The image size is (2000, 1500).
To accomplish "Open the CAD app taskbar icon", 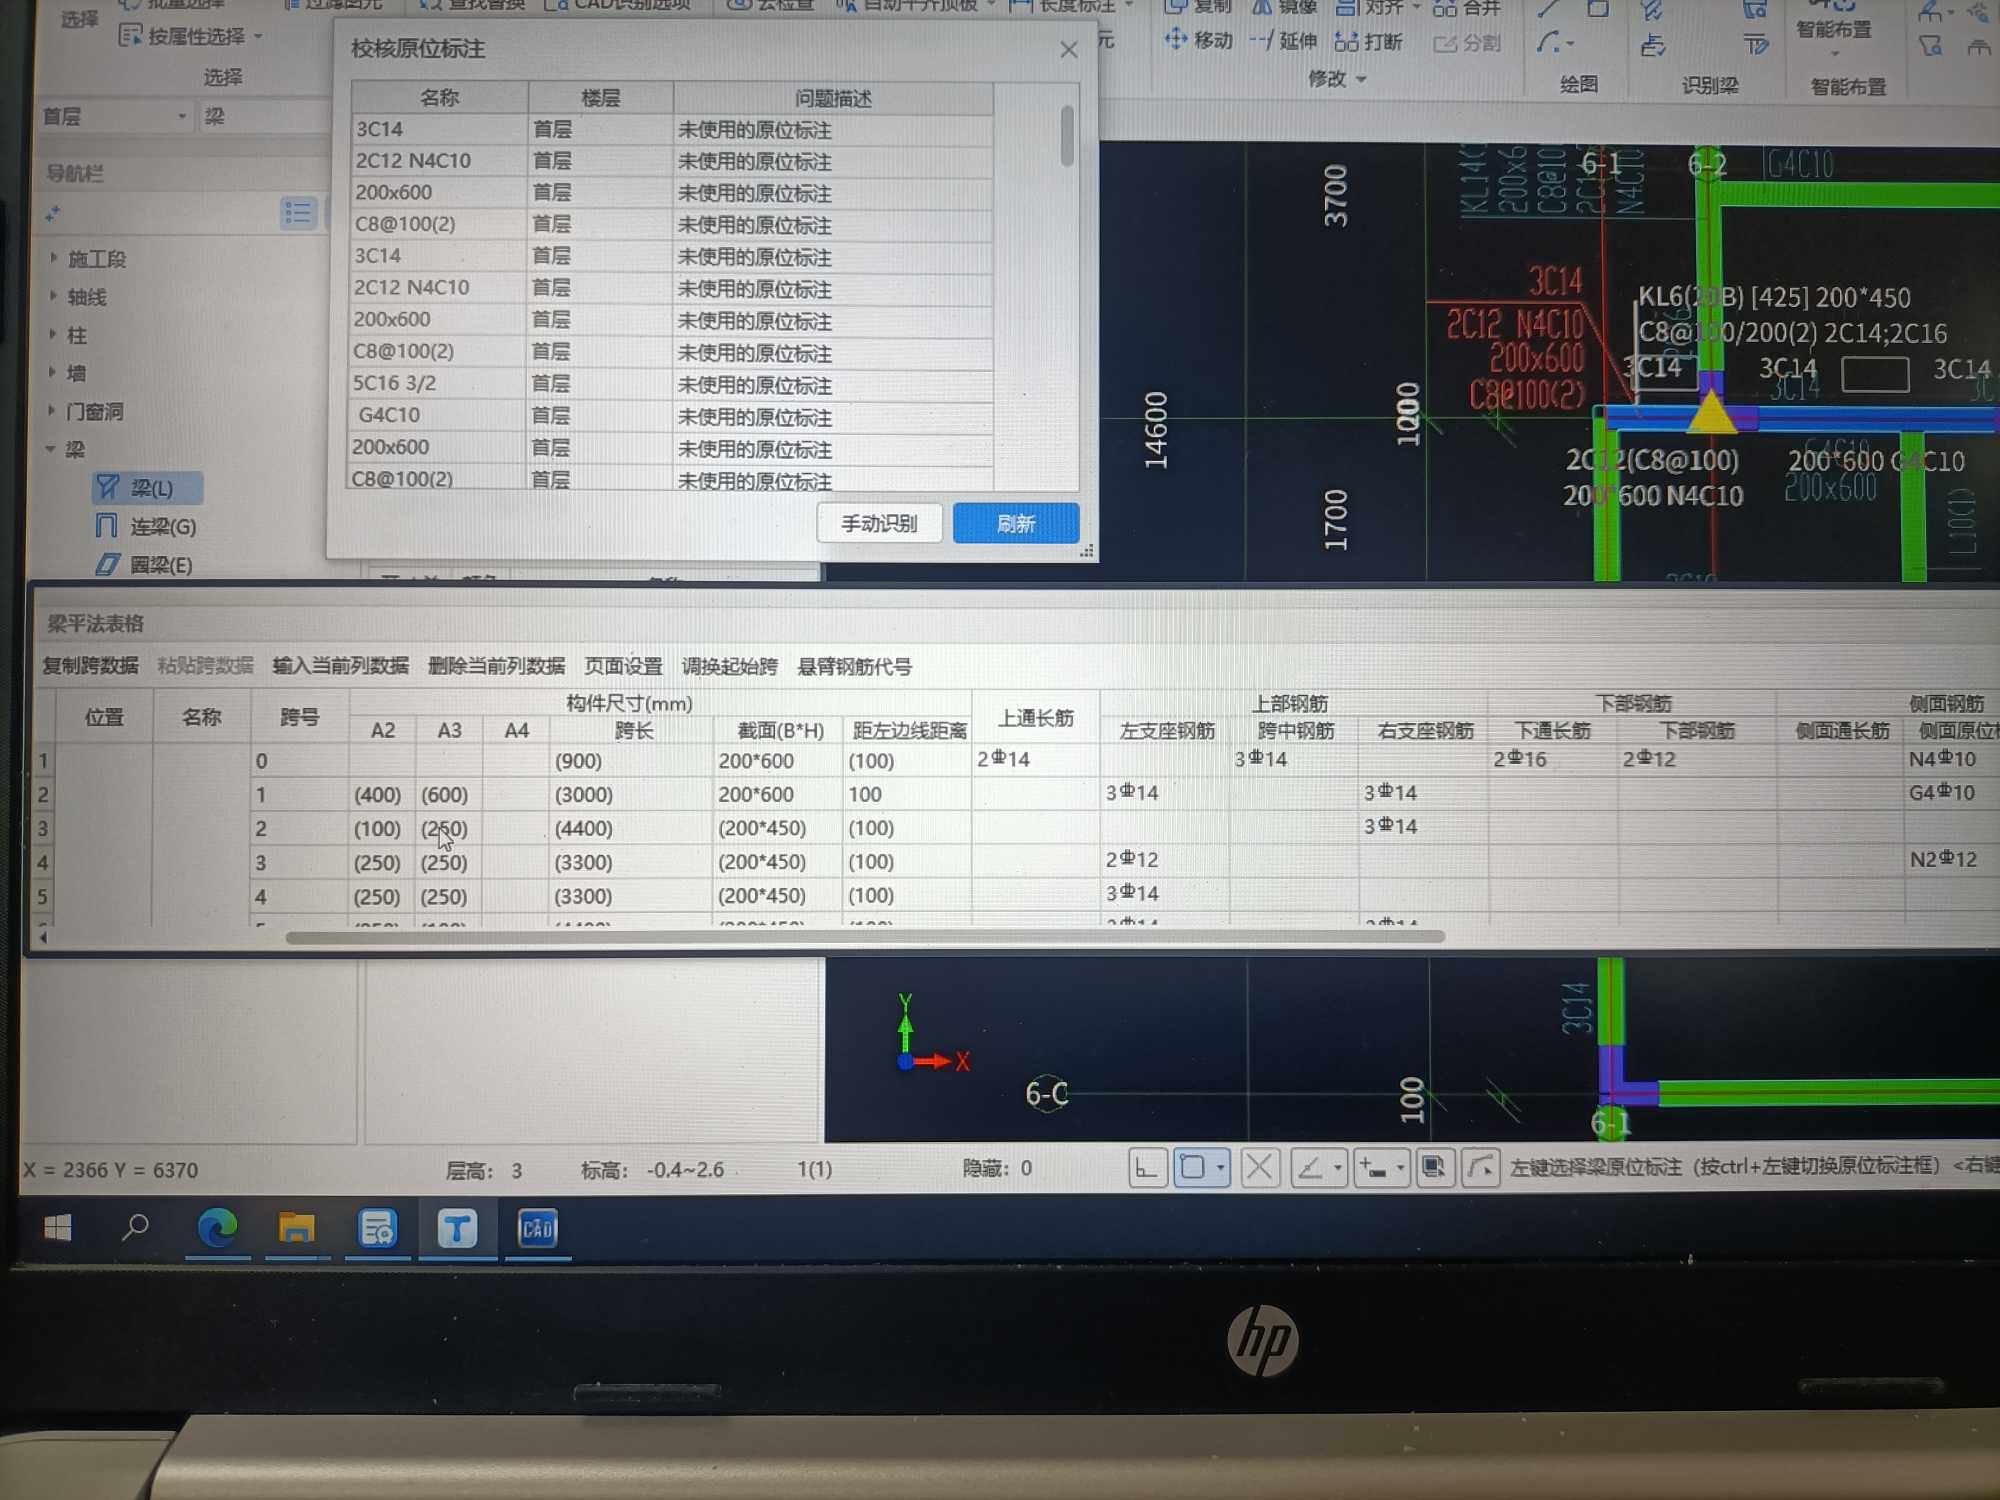I will [x=537, y=1228].
